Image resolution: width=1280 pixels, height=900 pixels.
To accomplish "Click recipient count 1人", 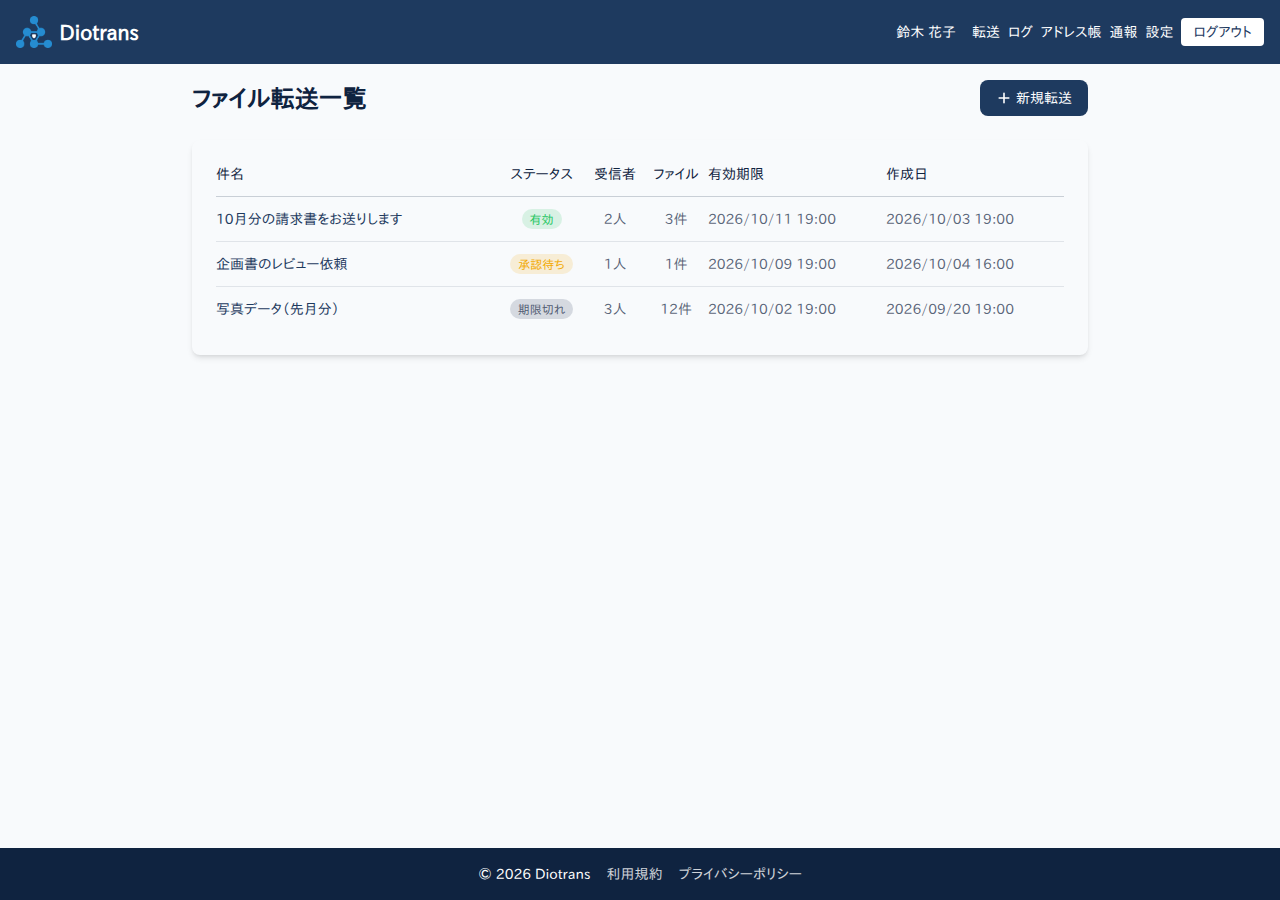I will [x=615, y=264].
